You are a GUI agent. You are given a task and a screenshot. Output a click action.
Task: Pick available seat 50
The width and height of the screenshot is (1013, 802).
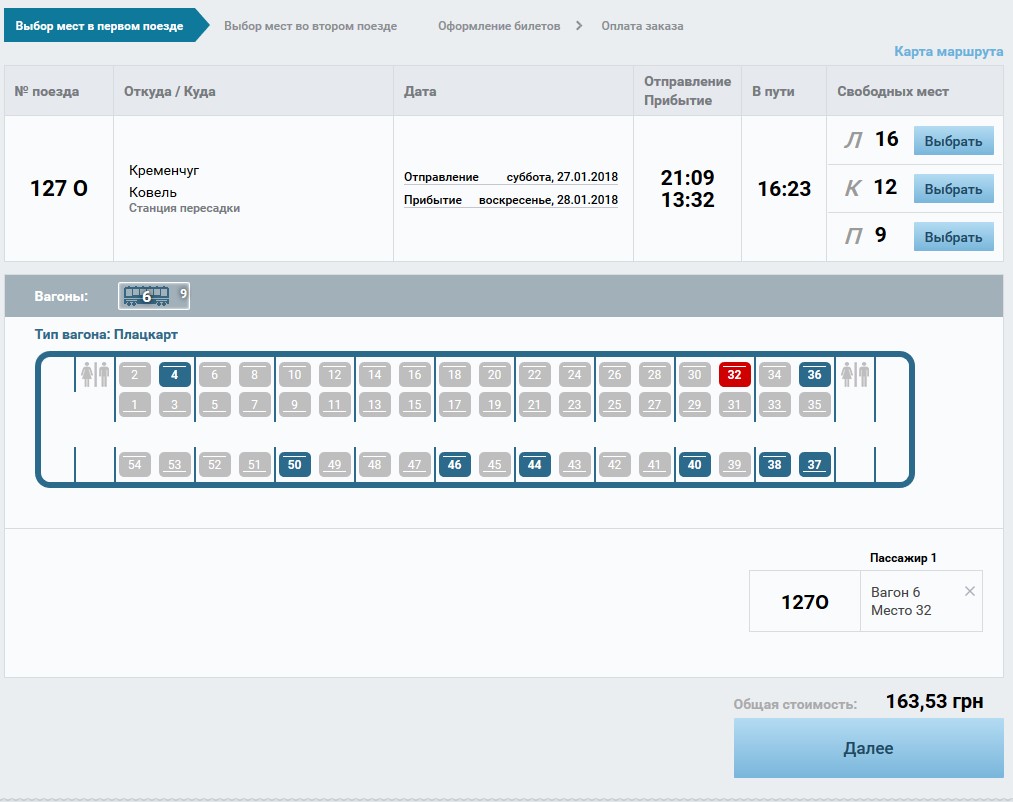pyautogui.click(x=294, y=465)
